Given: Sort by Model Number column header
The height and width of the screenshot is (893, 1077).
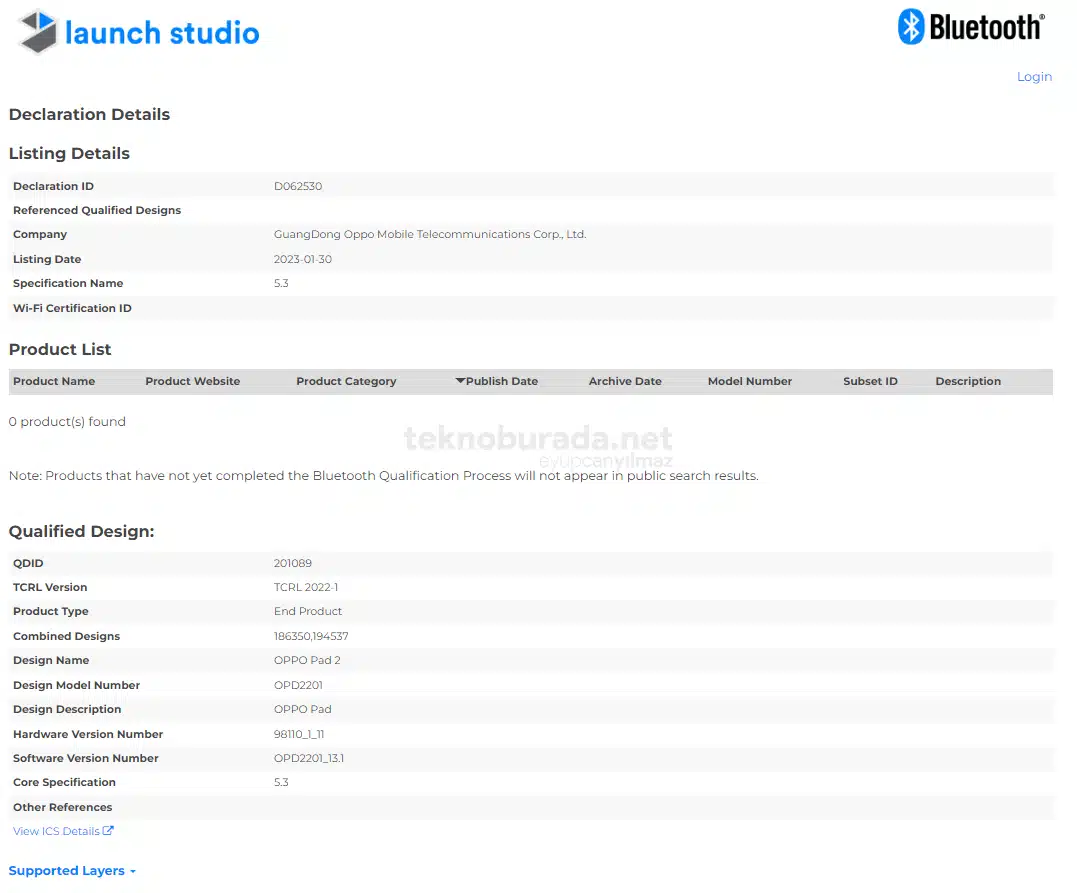Looking at the screenshot, I should tap(749, 381).
